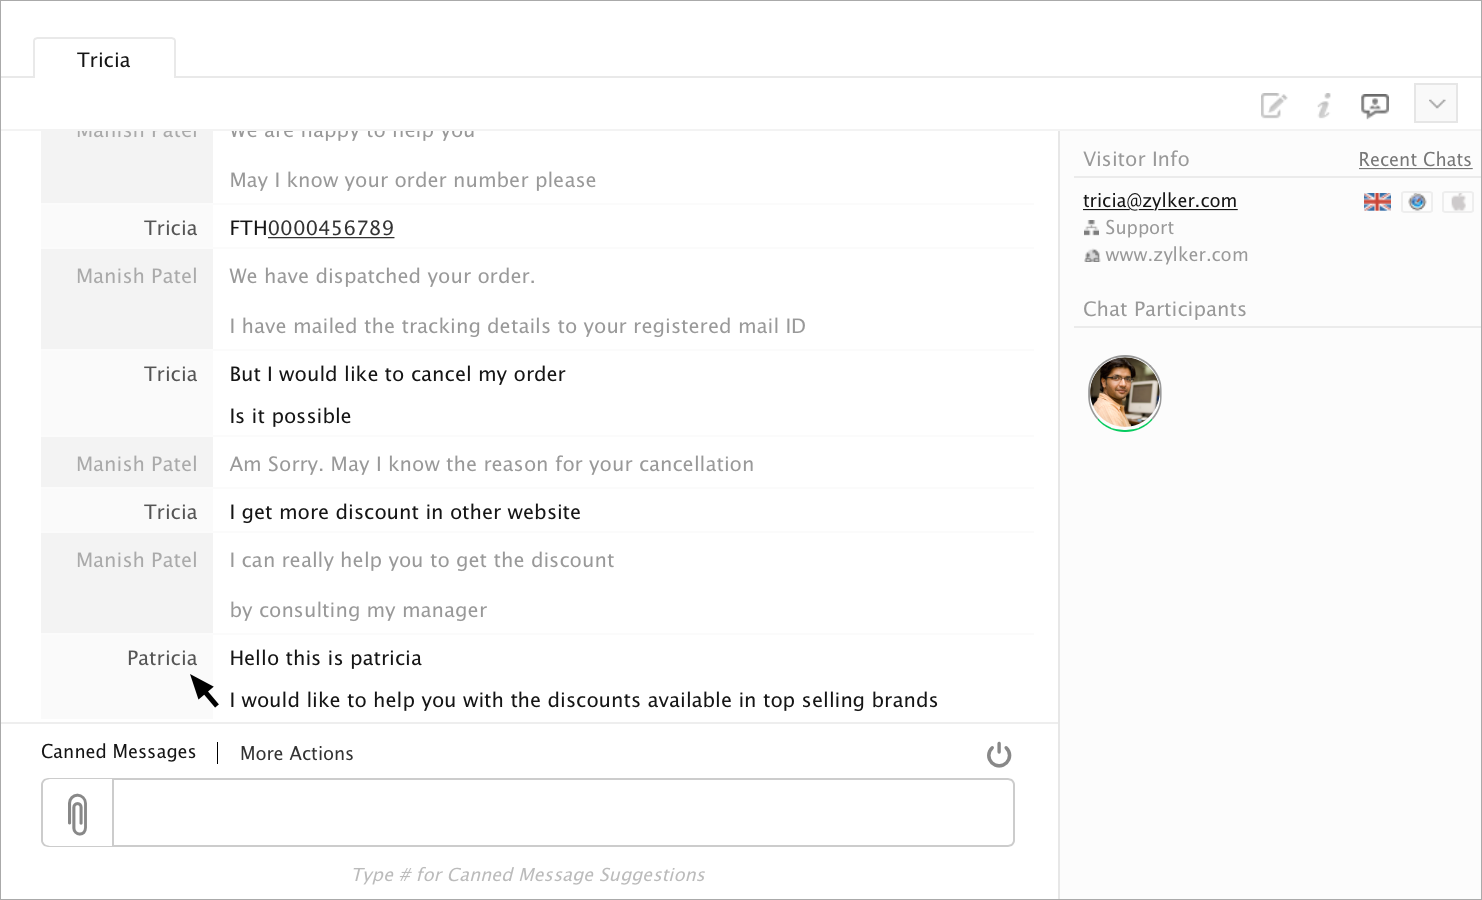Switch to the Tricia chat tab
Screen dimensions: 1482x900
104,60
